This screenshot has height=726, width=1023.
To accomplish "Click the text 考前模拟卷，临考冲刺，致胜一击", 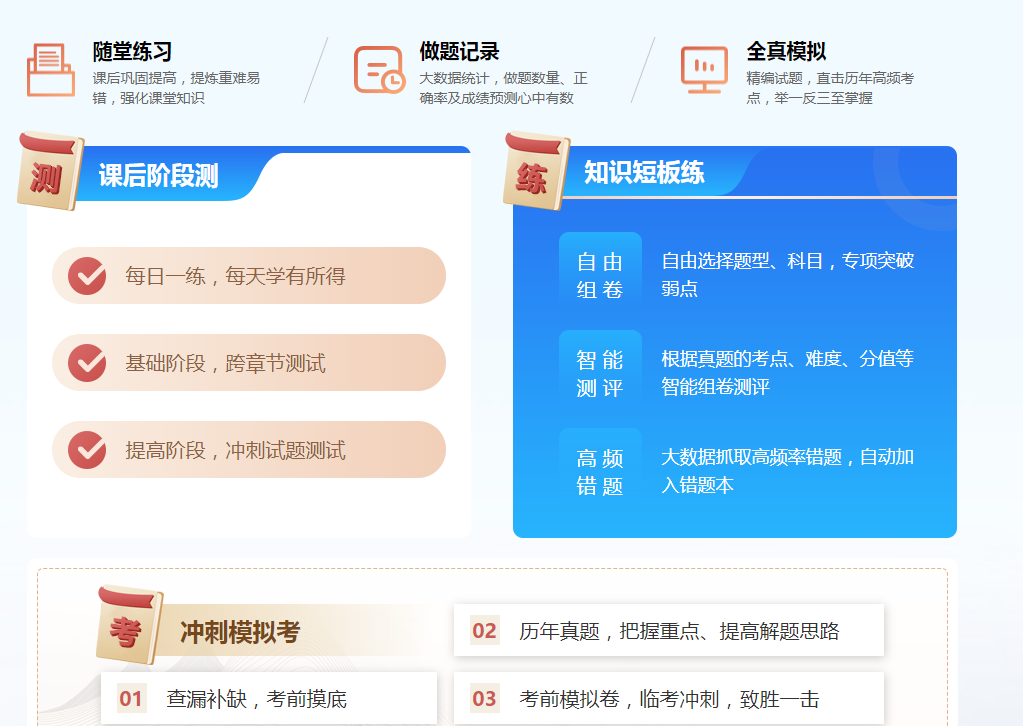I will (669, 699).
